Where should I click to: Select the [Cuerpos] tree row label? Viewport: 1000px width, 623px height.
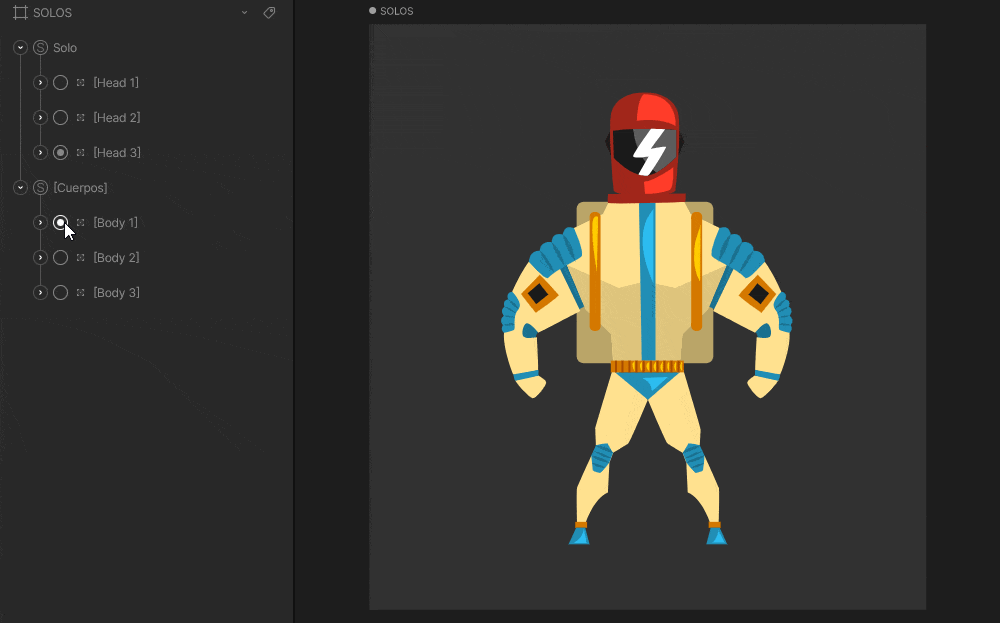(x=80, y=188)
